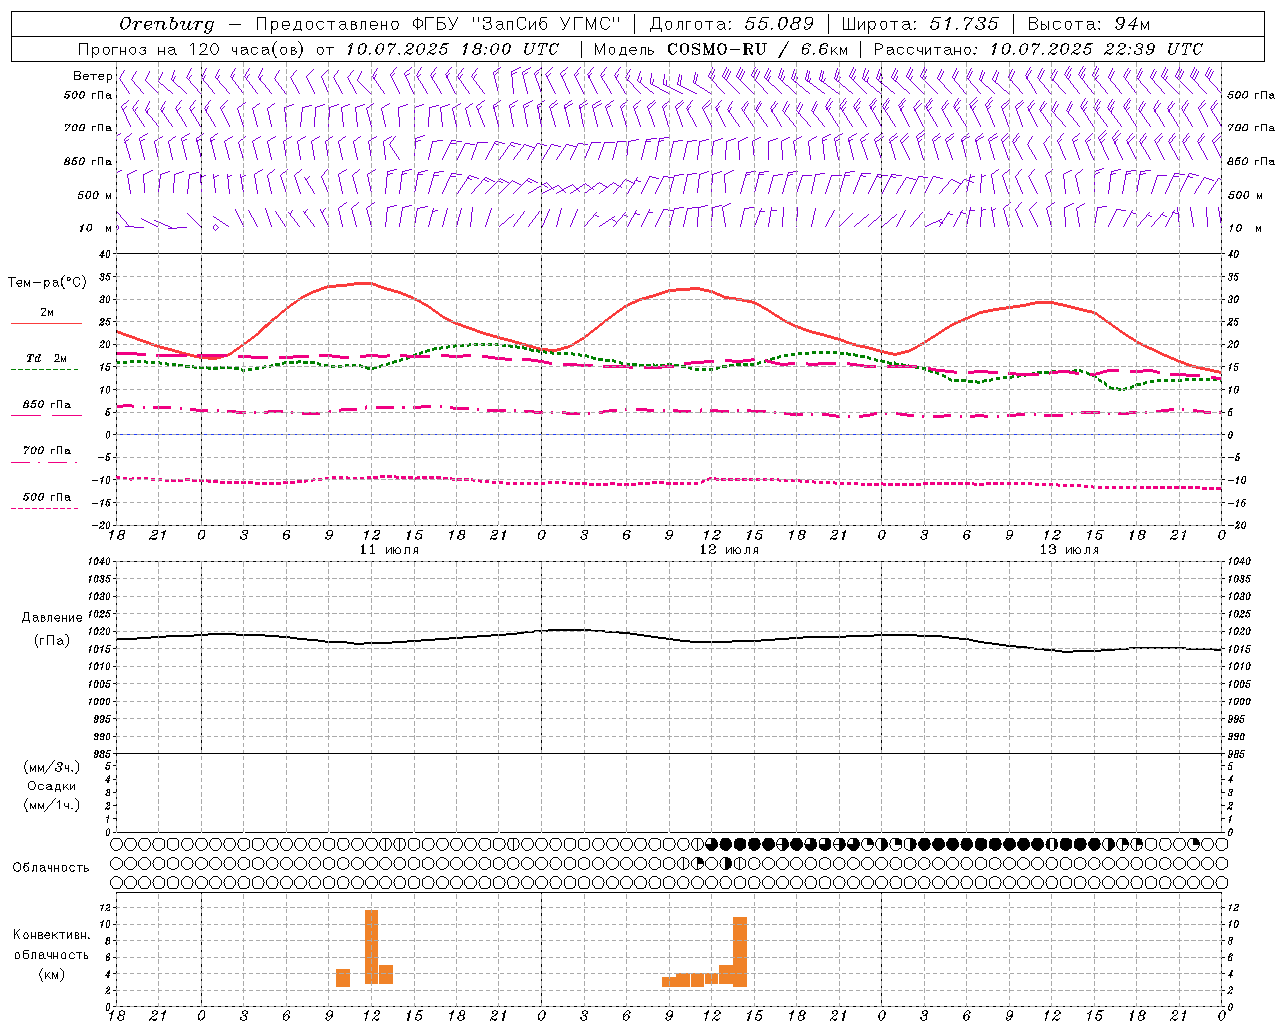Click the "Ветер" wind panel label
This screenshot has width=1280, height=1024.
point(92,76)
